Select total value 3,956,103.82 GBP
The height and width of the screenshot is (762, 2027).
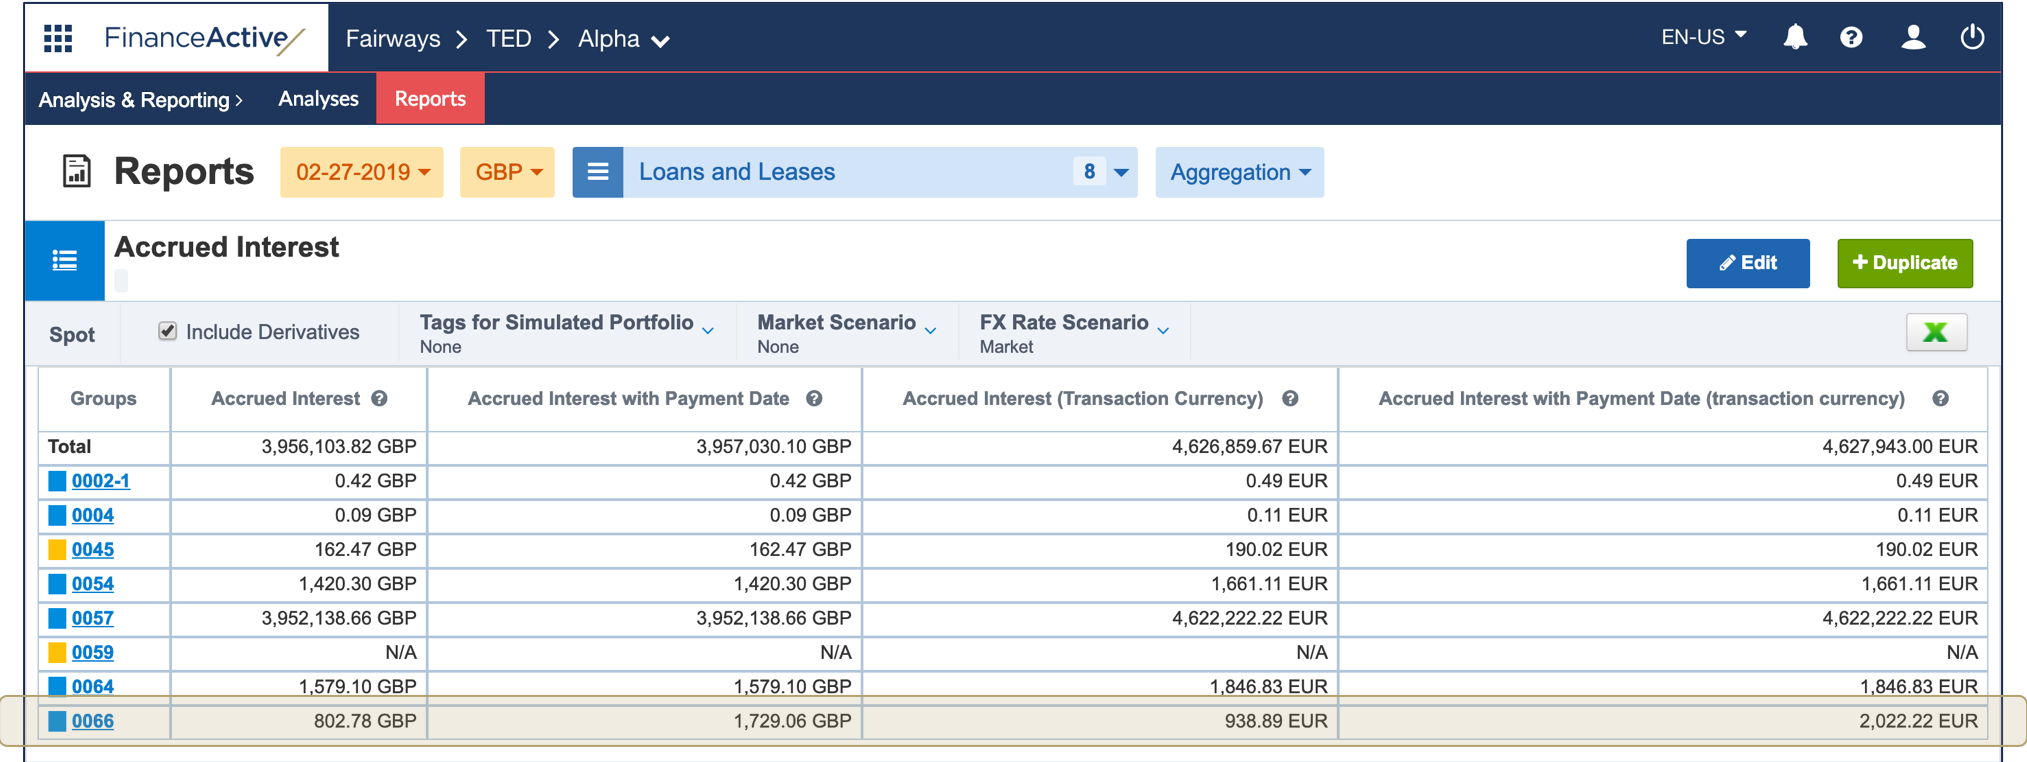[339, 446]
